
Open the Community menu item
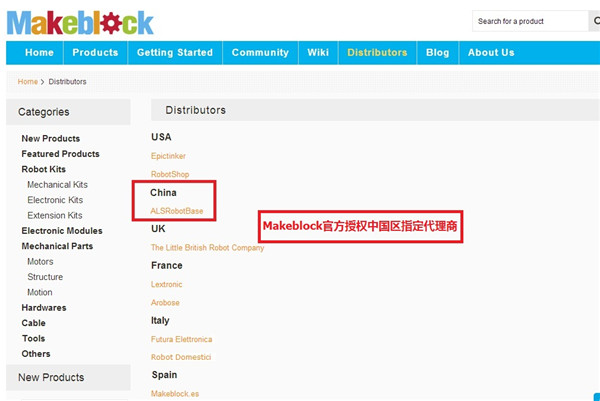coord(260,52)
